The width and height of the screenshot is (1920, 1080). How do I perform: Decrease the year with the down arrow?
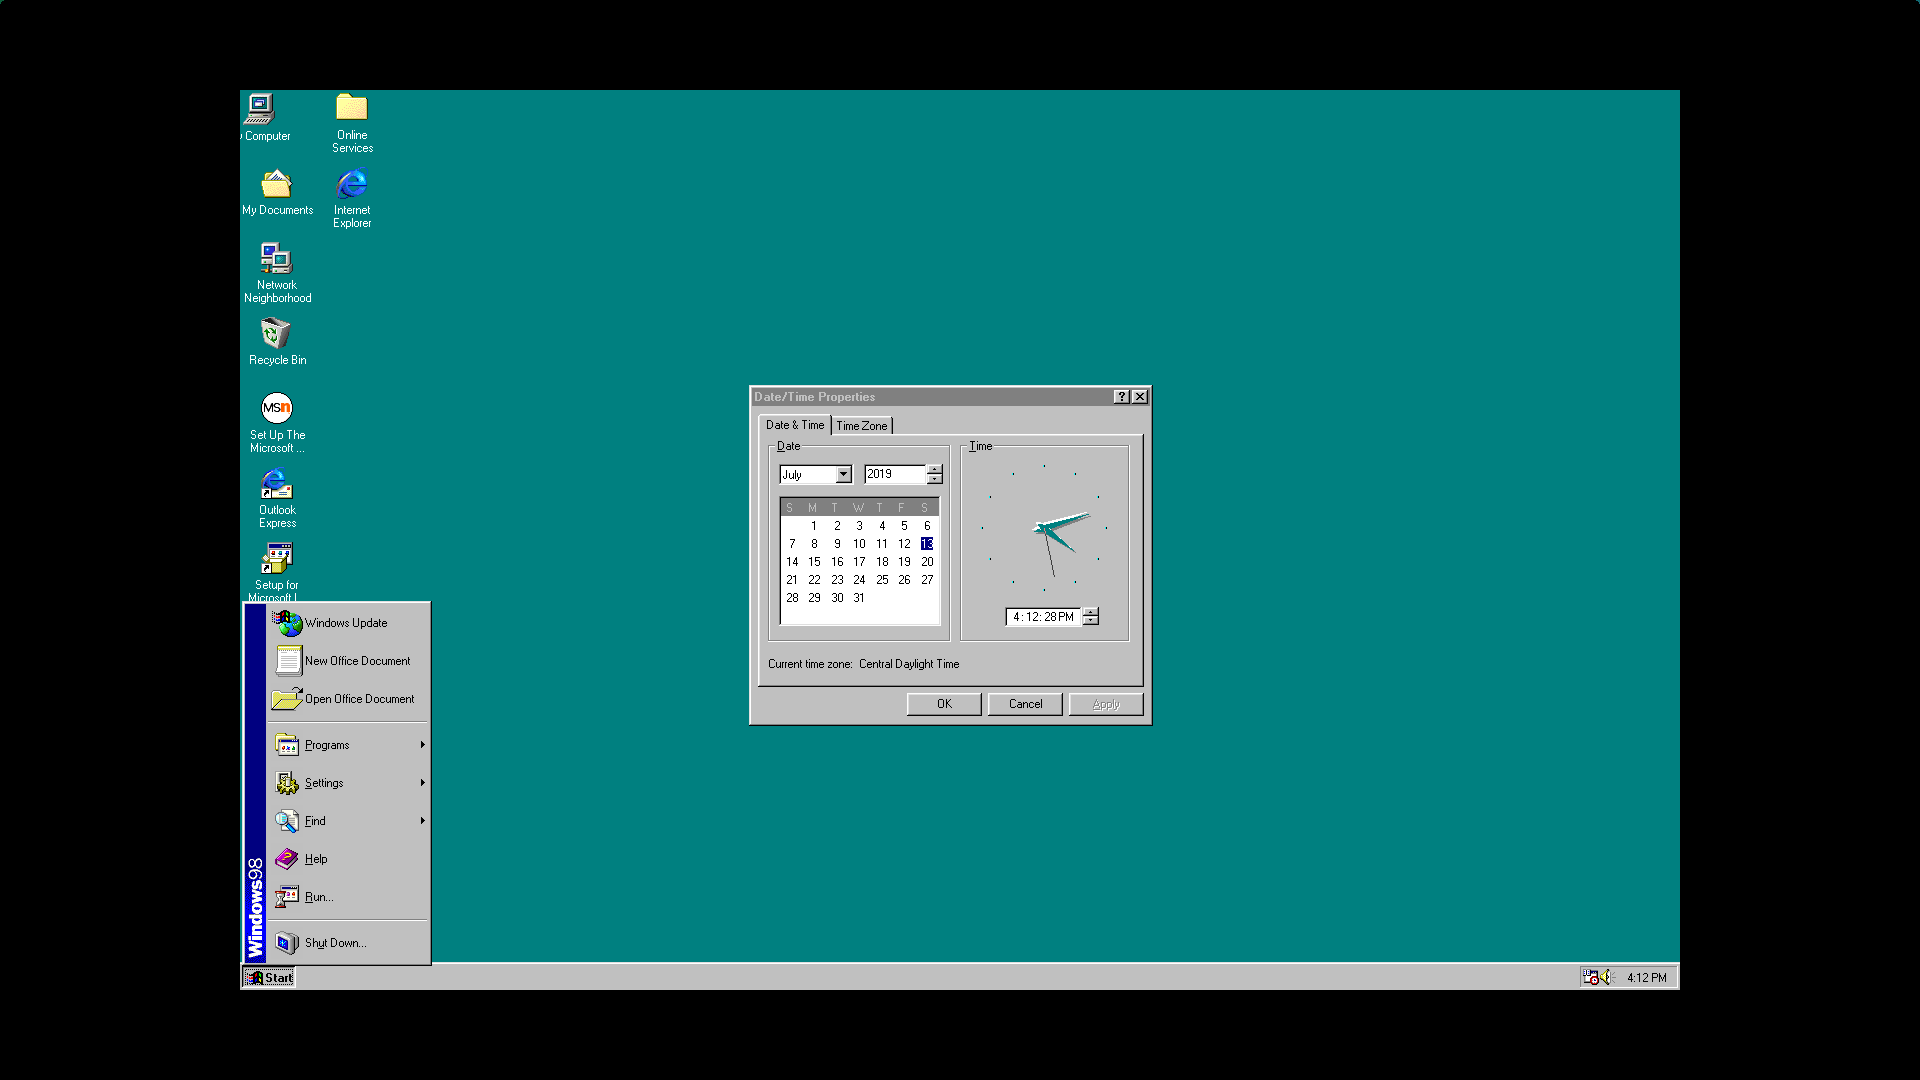pyautogui.click(x=935, y=480)
